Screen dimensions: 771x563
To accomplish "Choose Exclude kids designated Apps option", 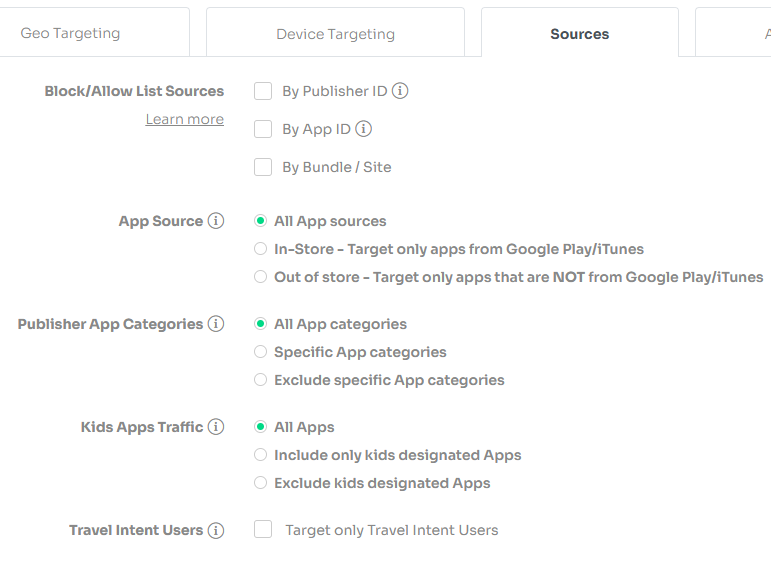I will pos(261,483).
